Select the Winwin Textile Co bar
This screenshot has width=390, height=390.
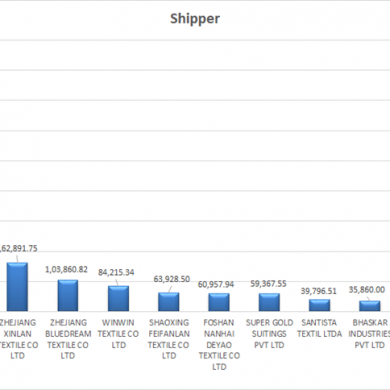(118, 299)
